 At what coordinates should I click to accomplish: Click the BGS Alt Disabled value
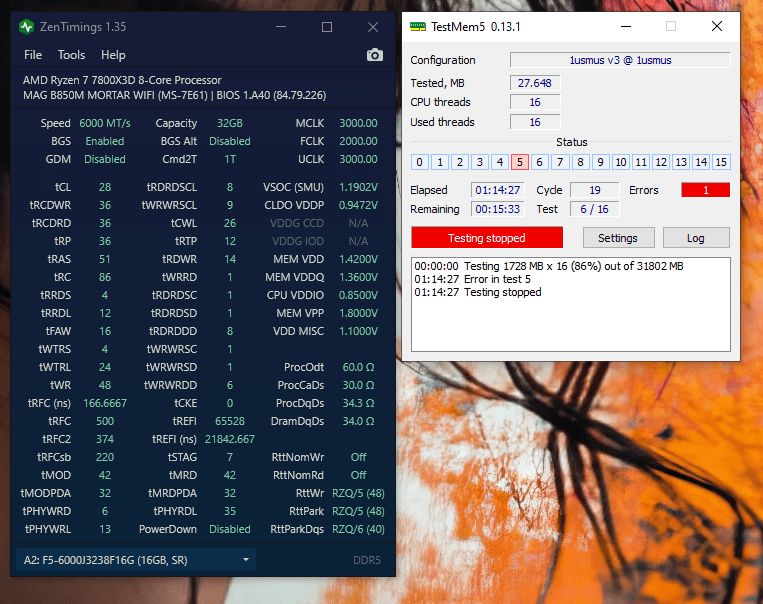(x=230, y=141)
